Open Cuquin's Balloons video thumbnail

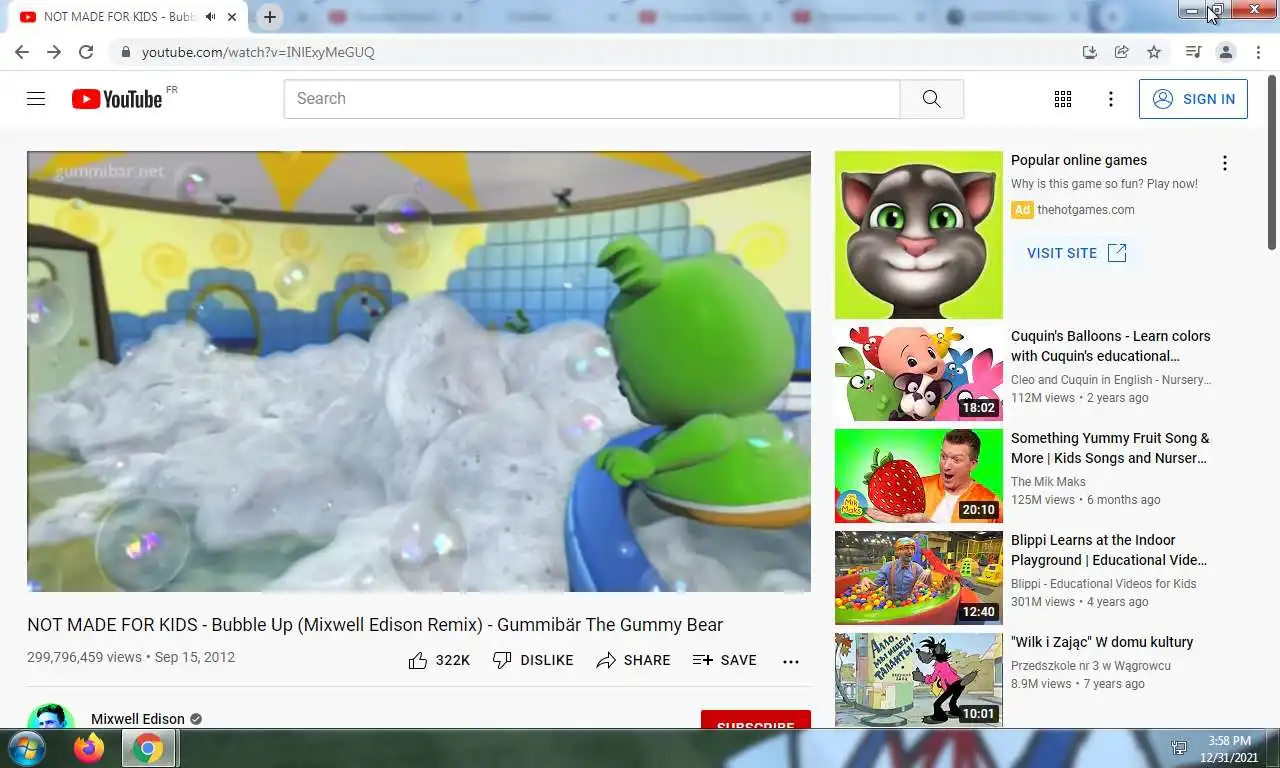(919, 374)
